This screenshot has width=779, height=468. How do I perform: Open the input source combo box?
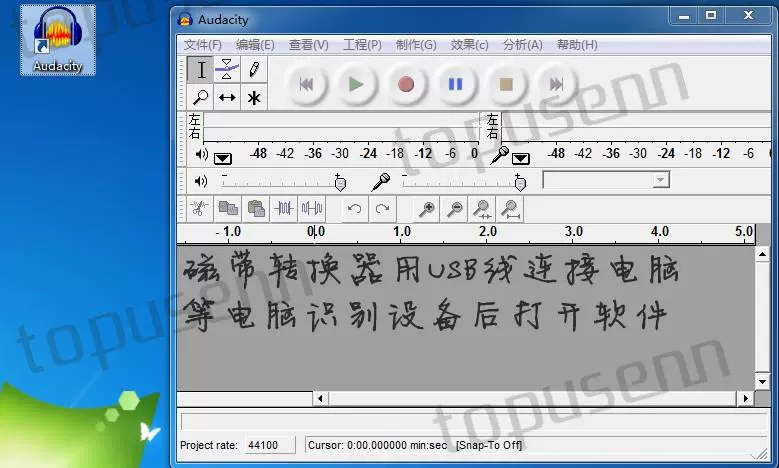[x=606, y=180]
